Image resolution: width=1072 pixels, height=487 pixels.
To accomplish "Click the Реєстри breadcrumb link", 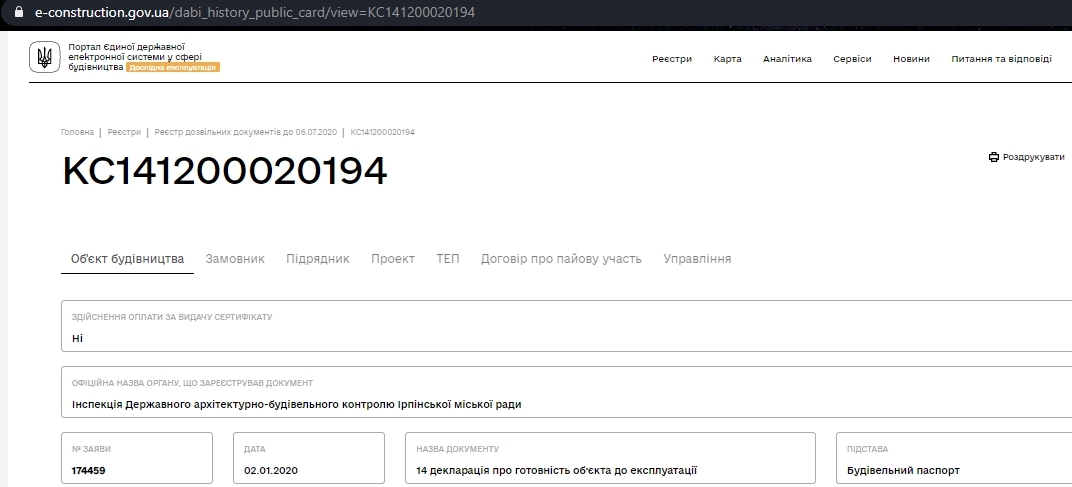I will point(124,132).
